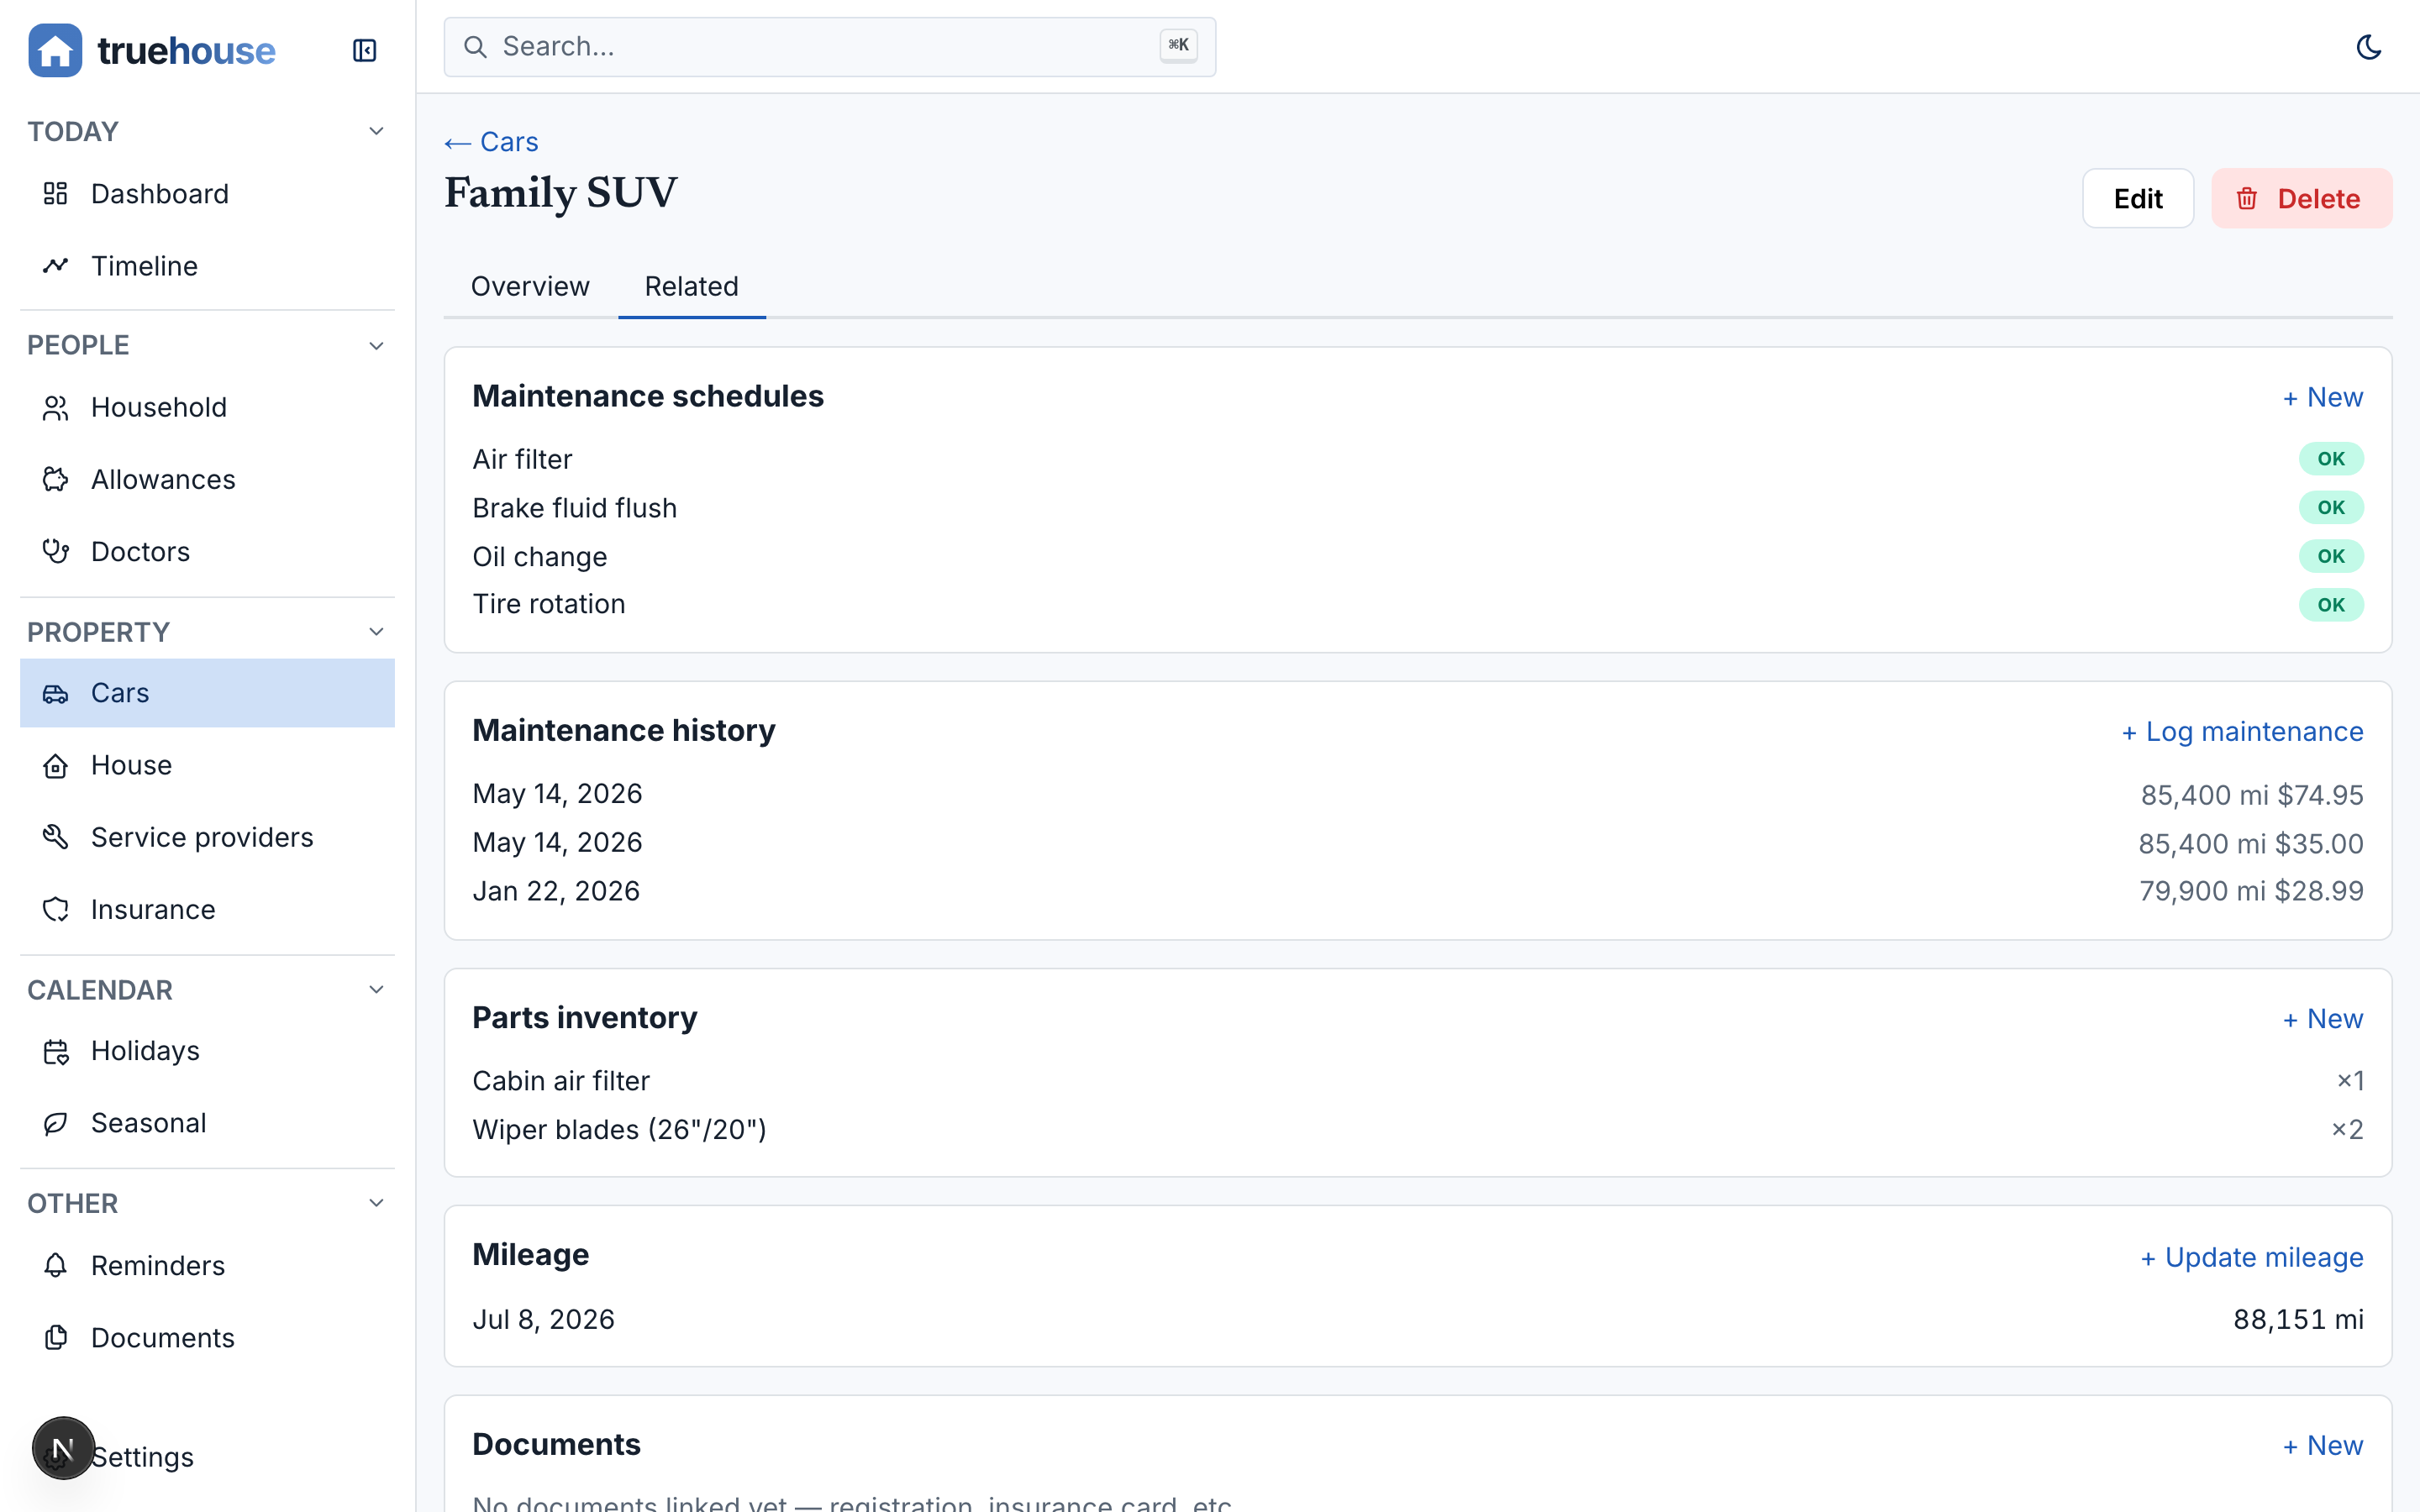Select the Seasonal leaf icon
Image resolution: width=2420 pixels, height=1512 pixels.
[56, 1123]
